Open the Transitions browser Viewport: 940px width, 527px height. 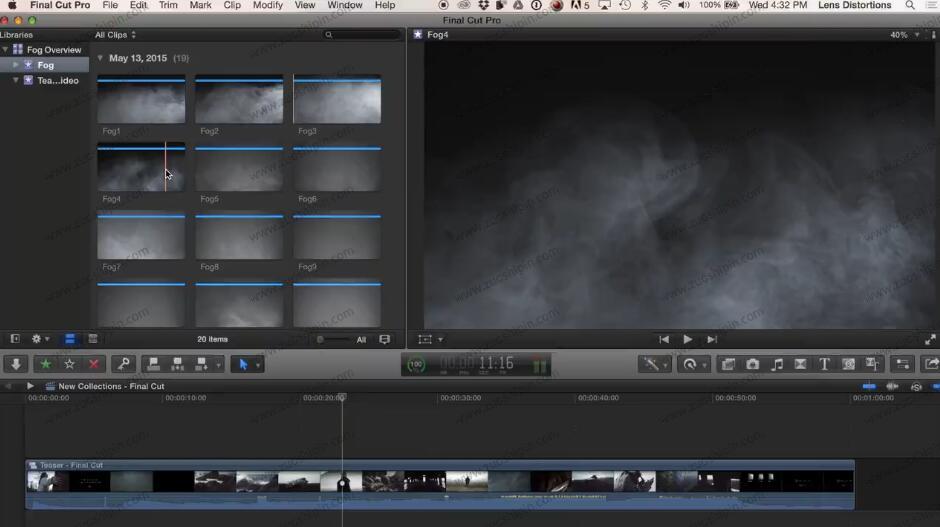(x=800, y=364)
